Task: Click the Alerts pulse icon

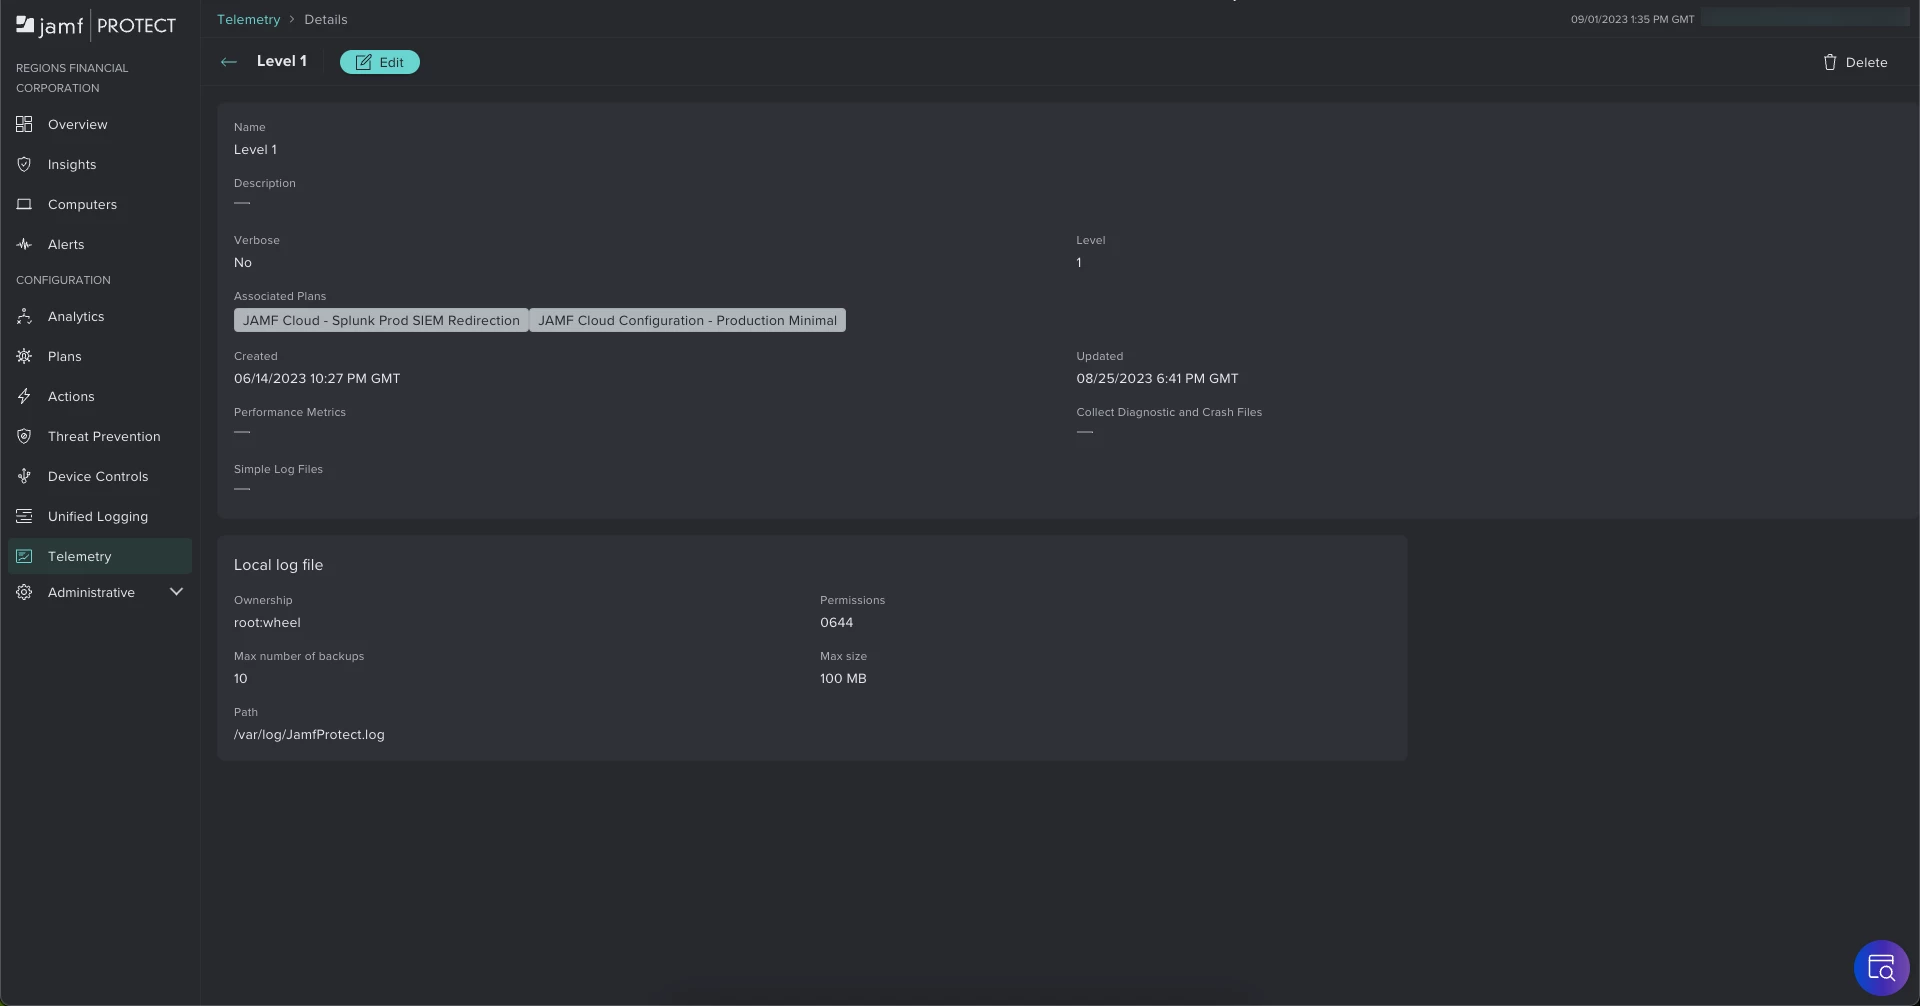Action: [24, 244]
